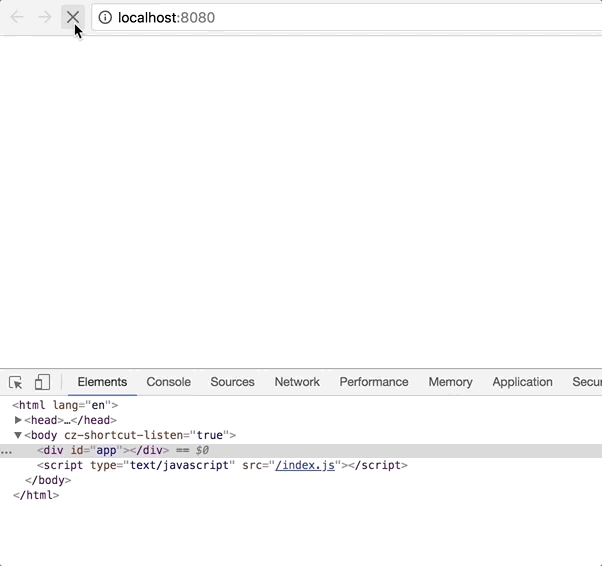The image size is (602, 566).
Task: Stop page loading with the X button
Action: [x=73, y=17]
